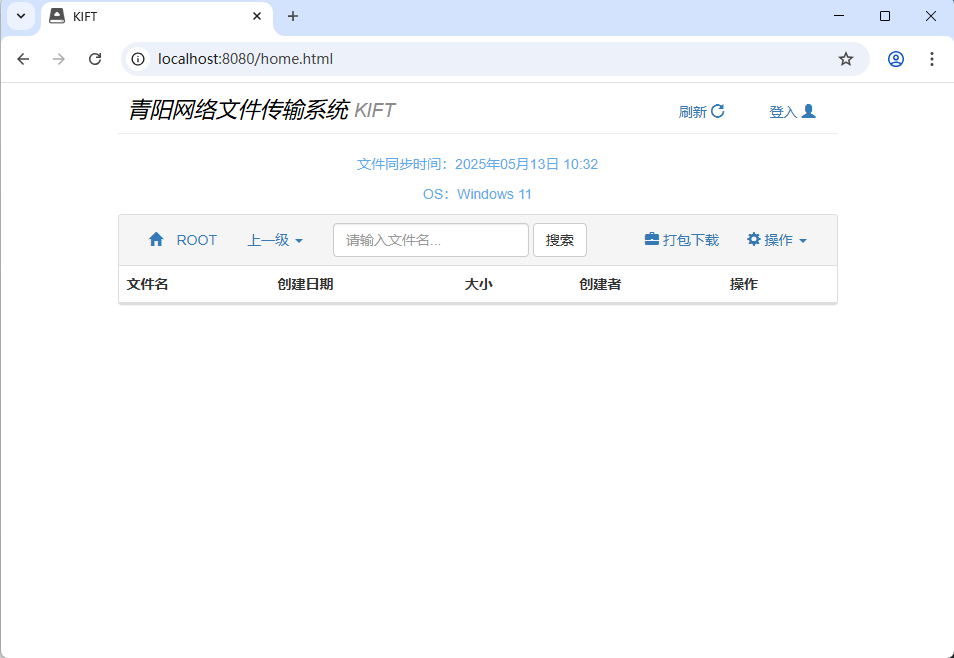Expand the 上一级 dropdown
Screen dimensions: 954x658
coord(276,240)
